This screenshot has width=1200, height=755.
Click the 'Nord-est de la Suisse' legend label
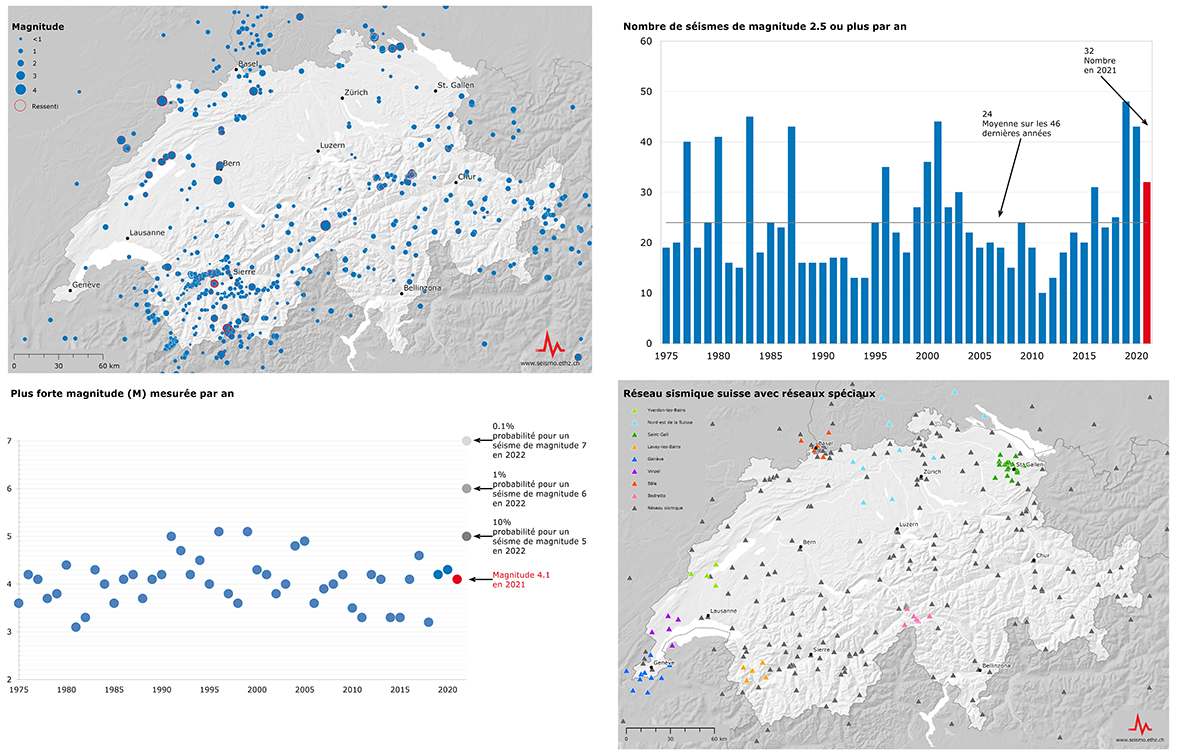point(669,422)
